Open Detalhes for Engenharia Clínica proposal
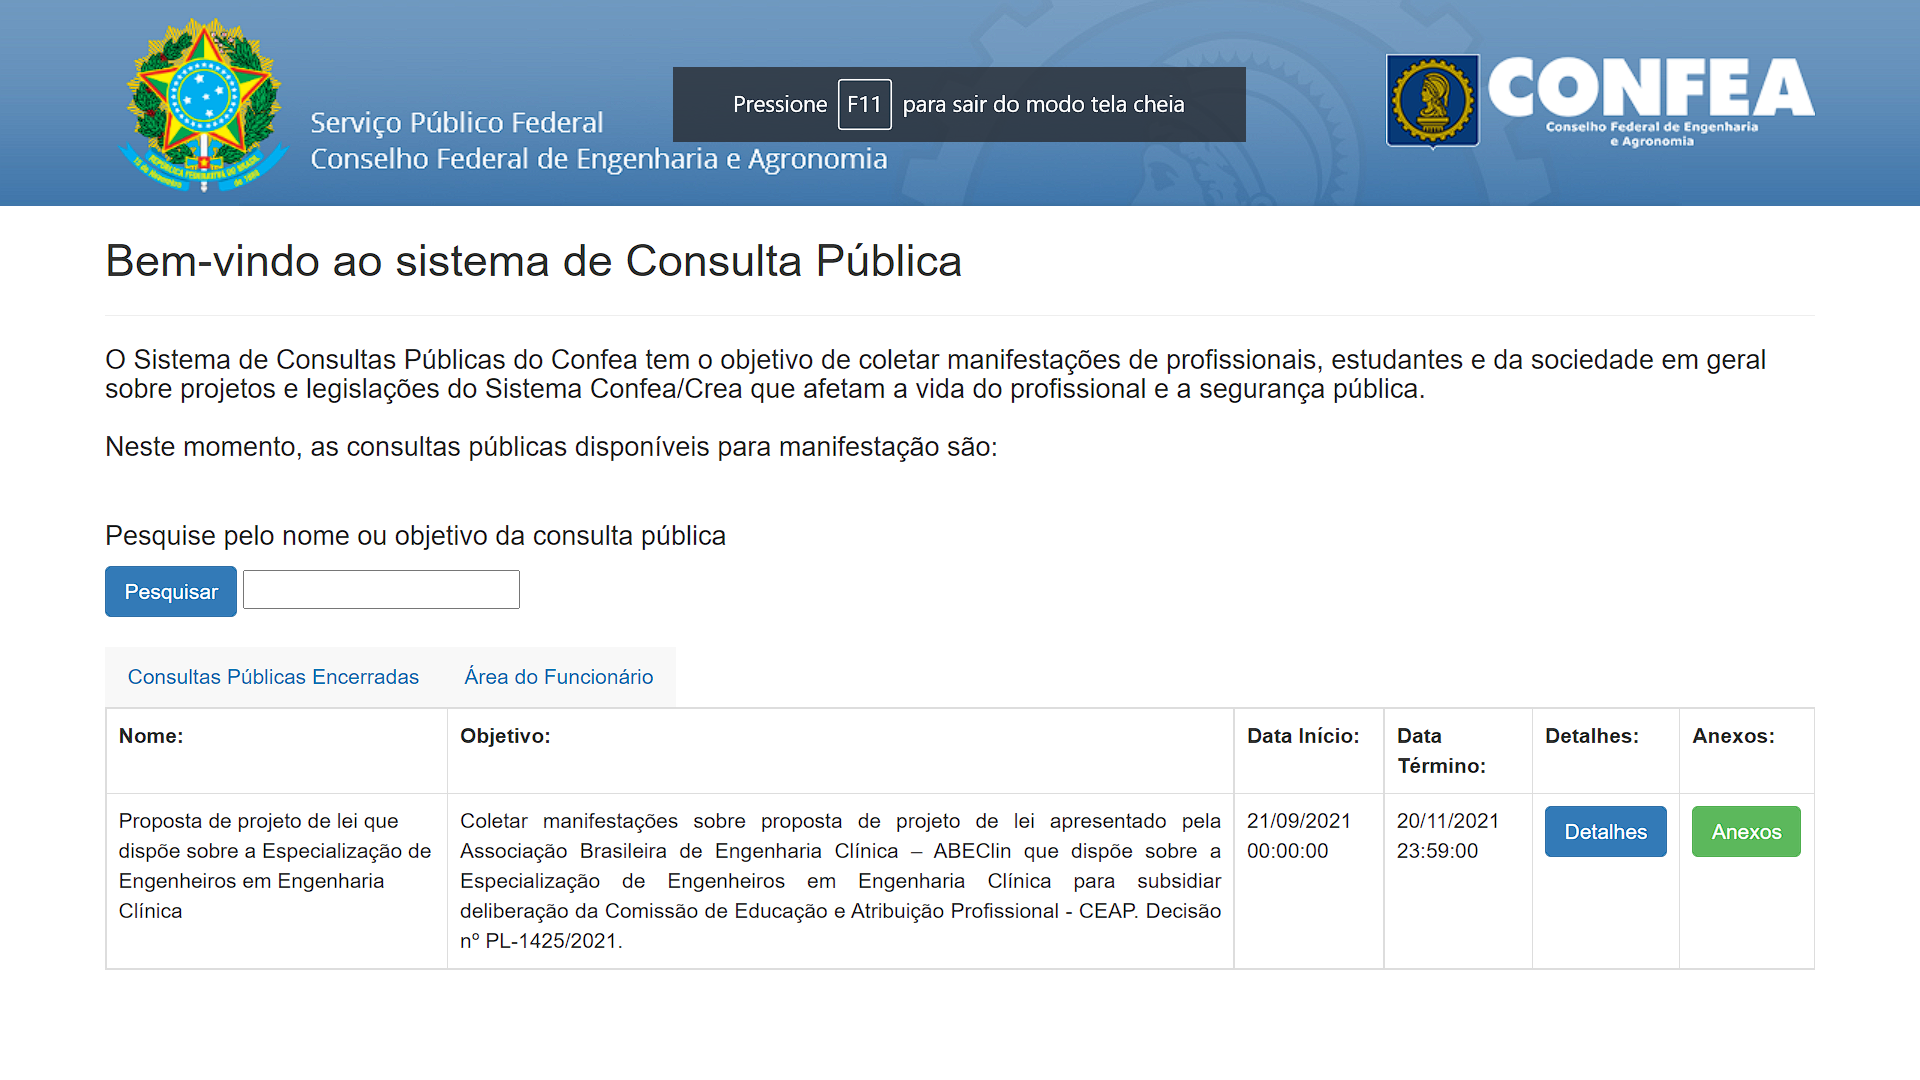The image size is (1920, 1080). (1605, 832)
